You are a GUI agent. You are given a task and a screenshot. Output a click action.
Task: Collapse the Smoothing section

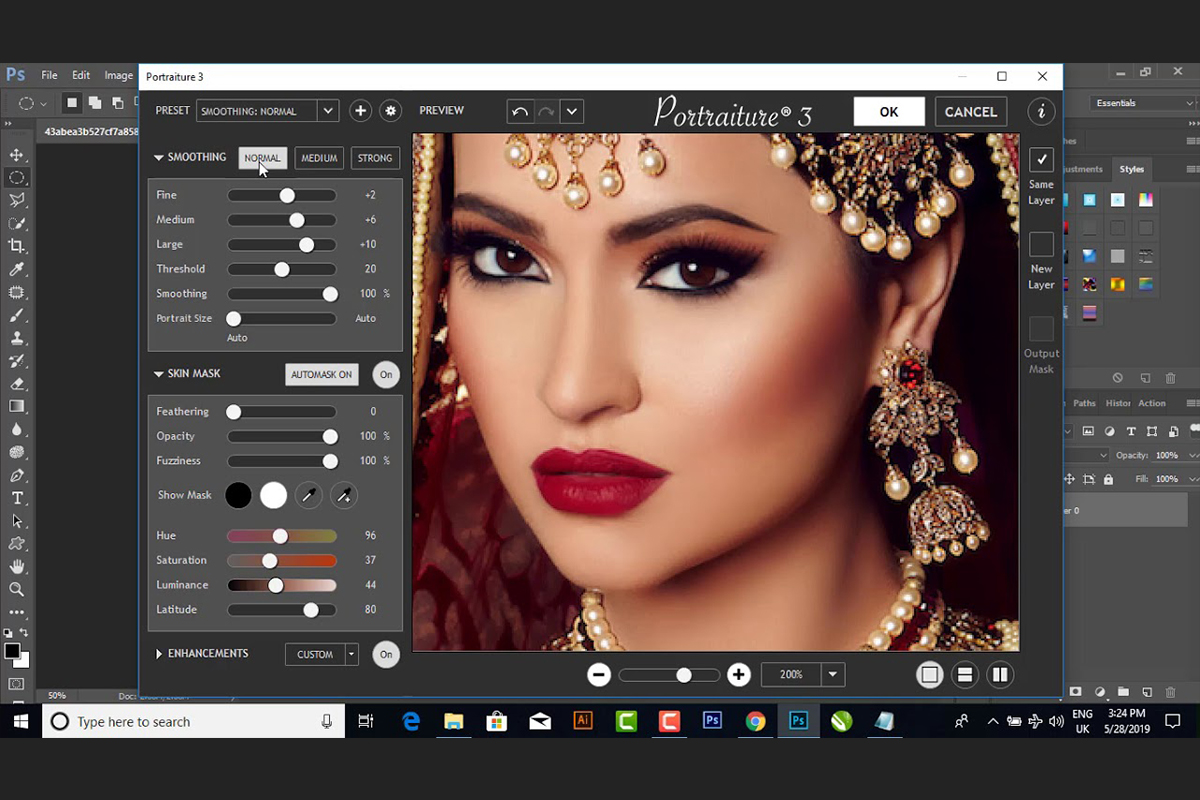click(x=159, y=158)
